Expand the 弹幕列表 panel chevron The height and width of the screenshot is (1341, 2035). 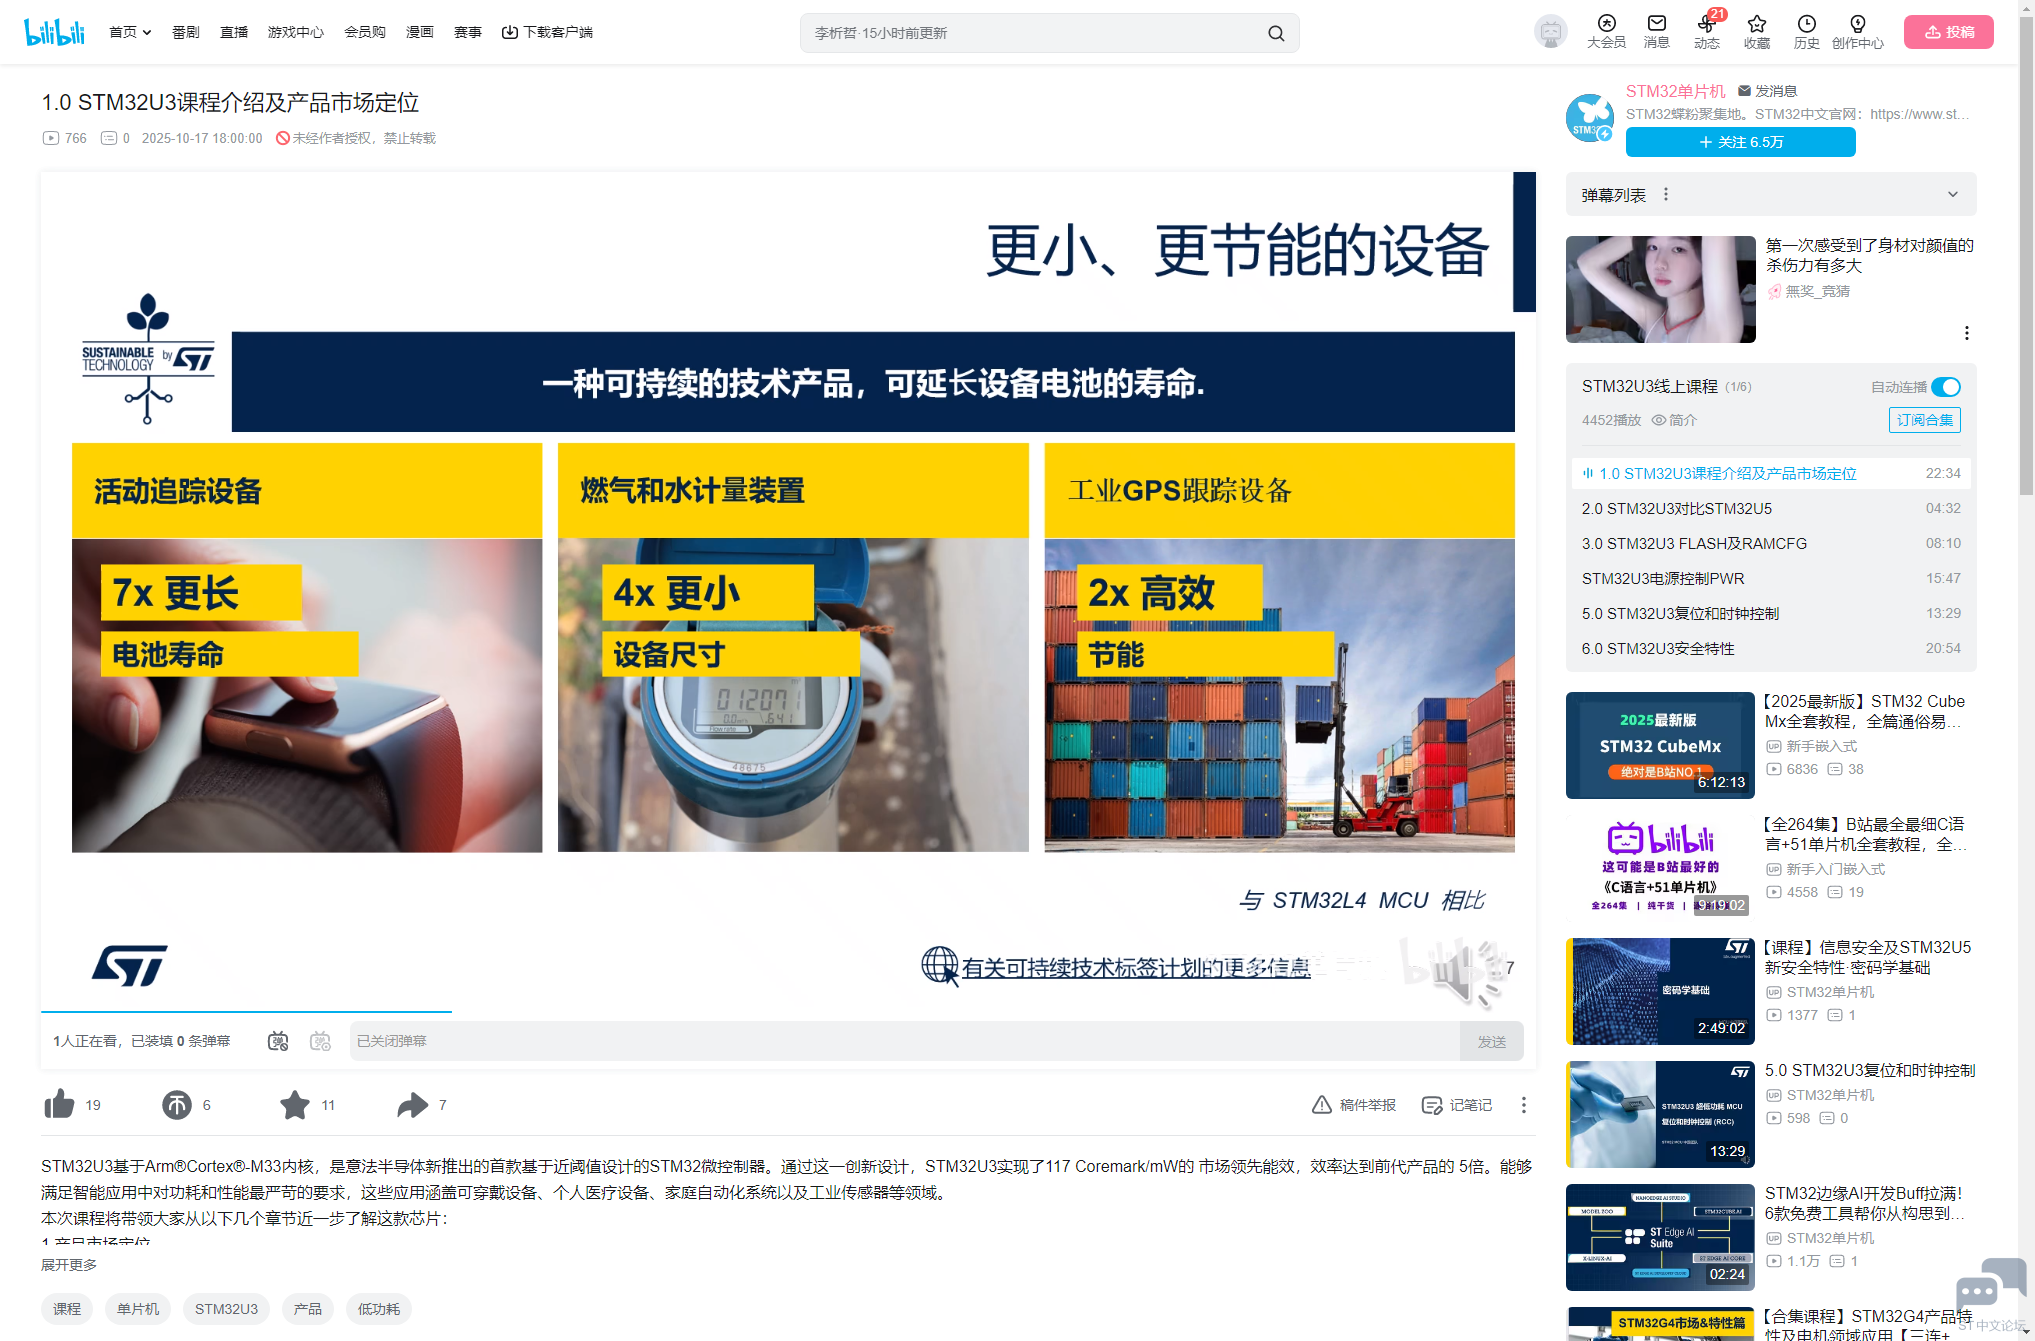tap(1952, 194)
